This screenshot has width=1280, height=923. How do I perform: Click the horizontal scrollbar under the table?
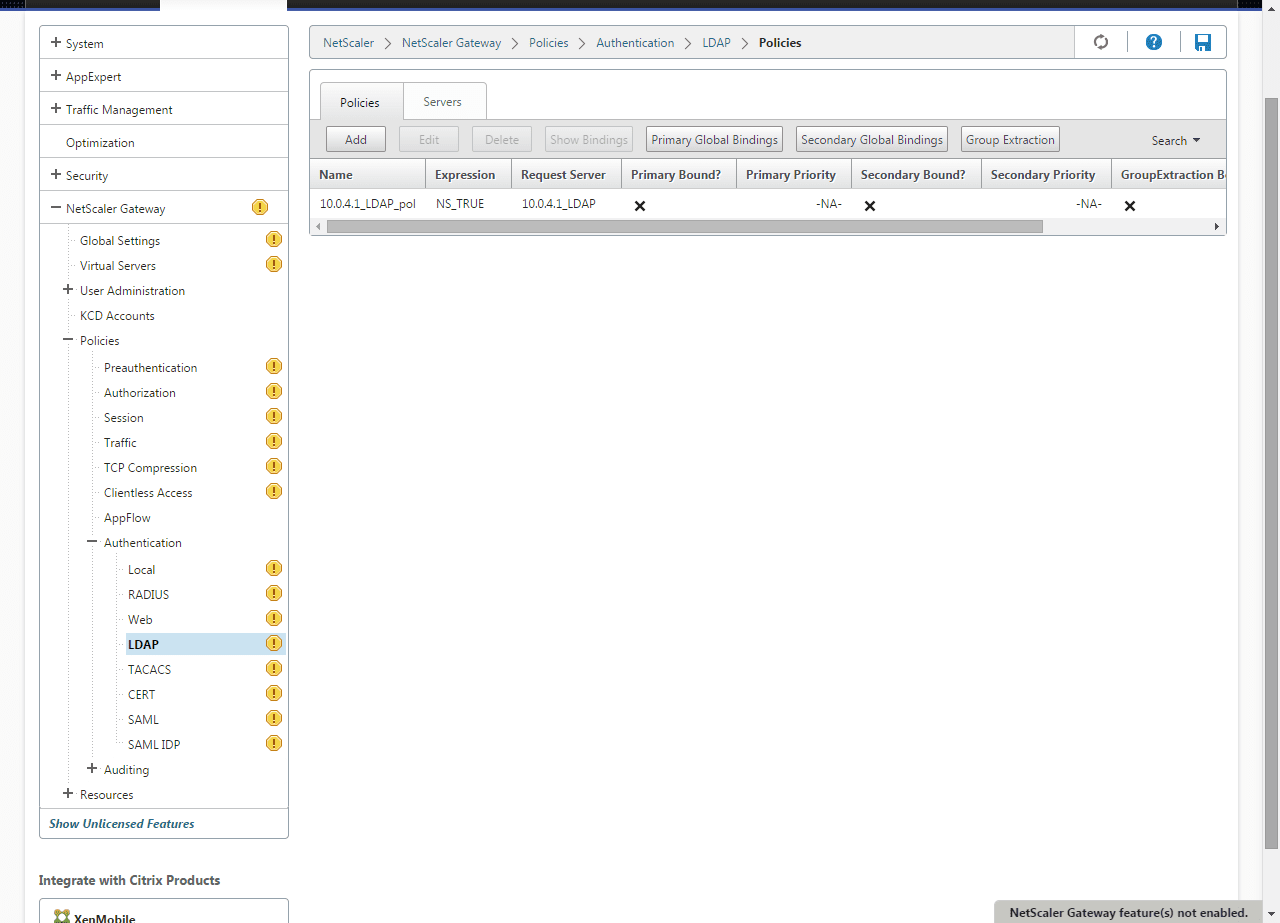tap(684, 227)
